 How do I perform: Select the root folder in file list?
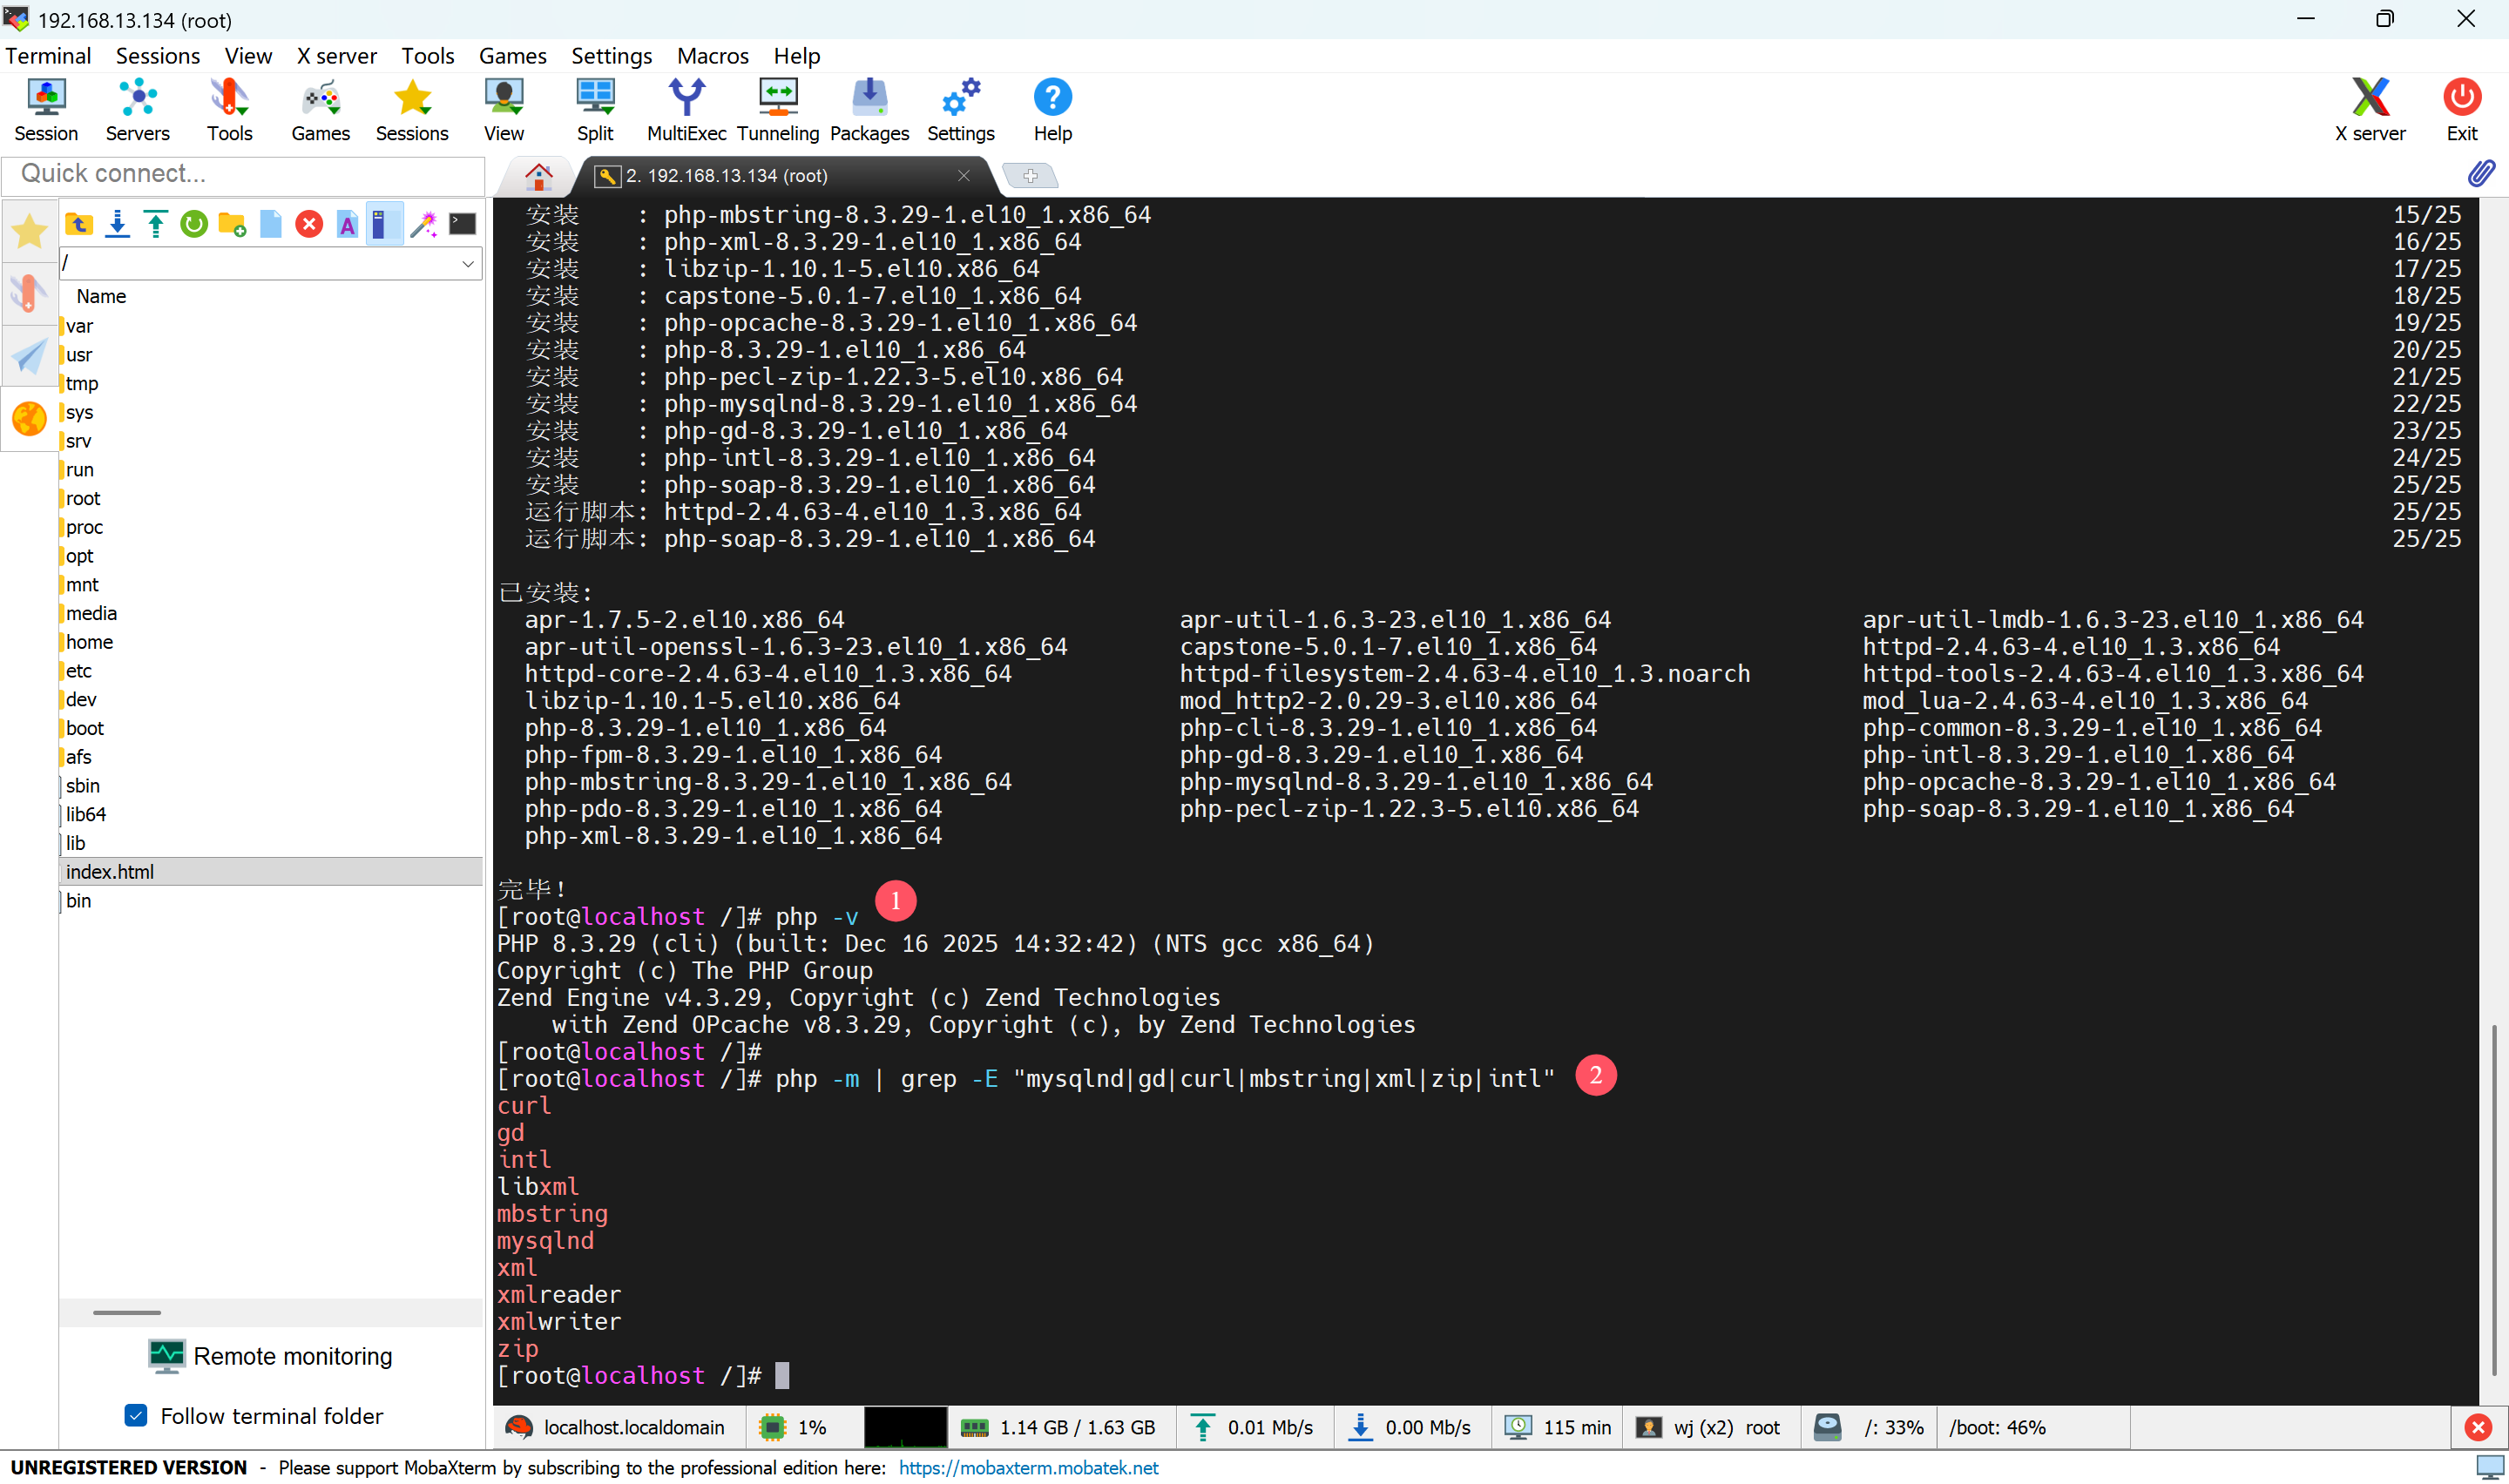83,498
